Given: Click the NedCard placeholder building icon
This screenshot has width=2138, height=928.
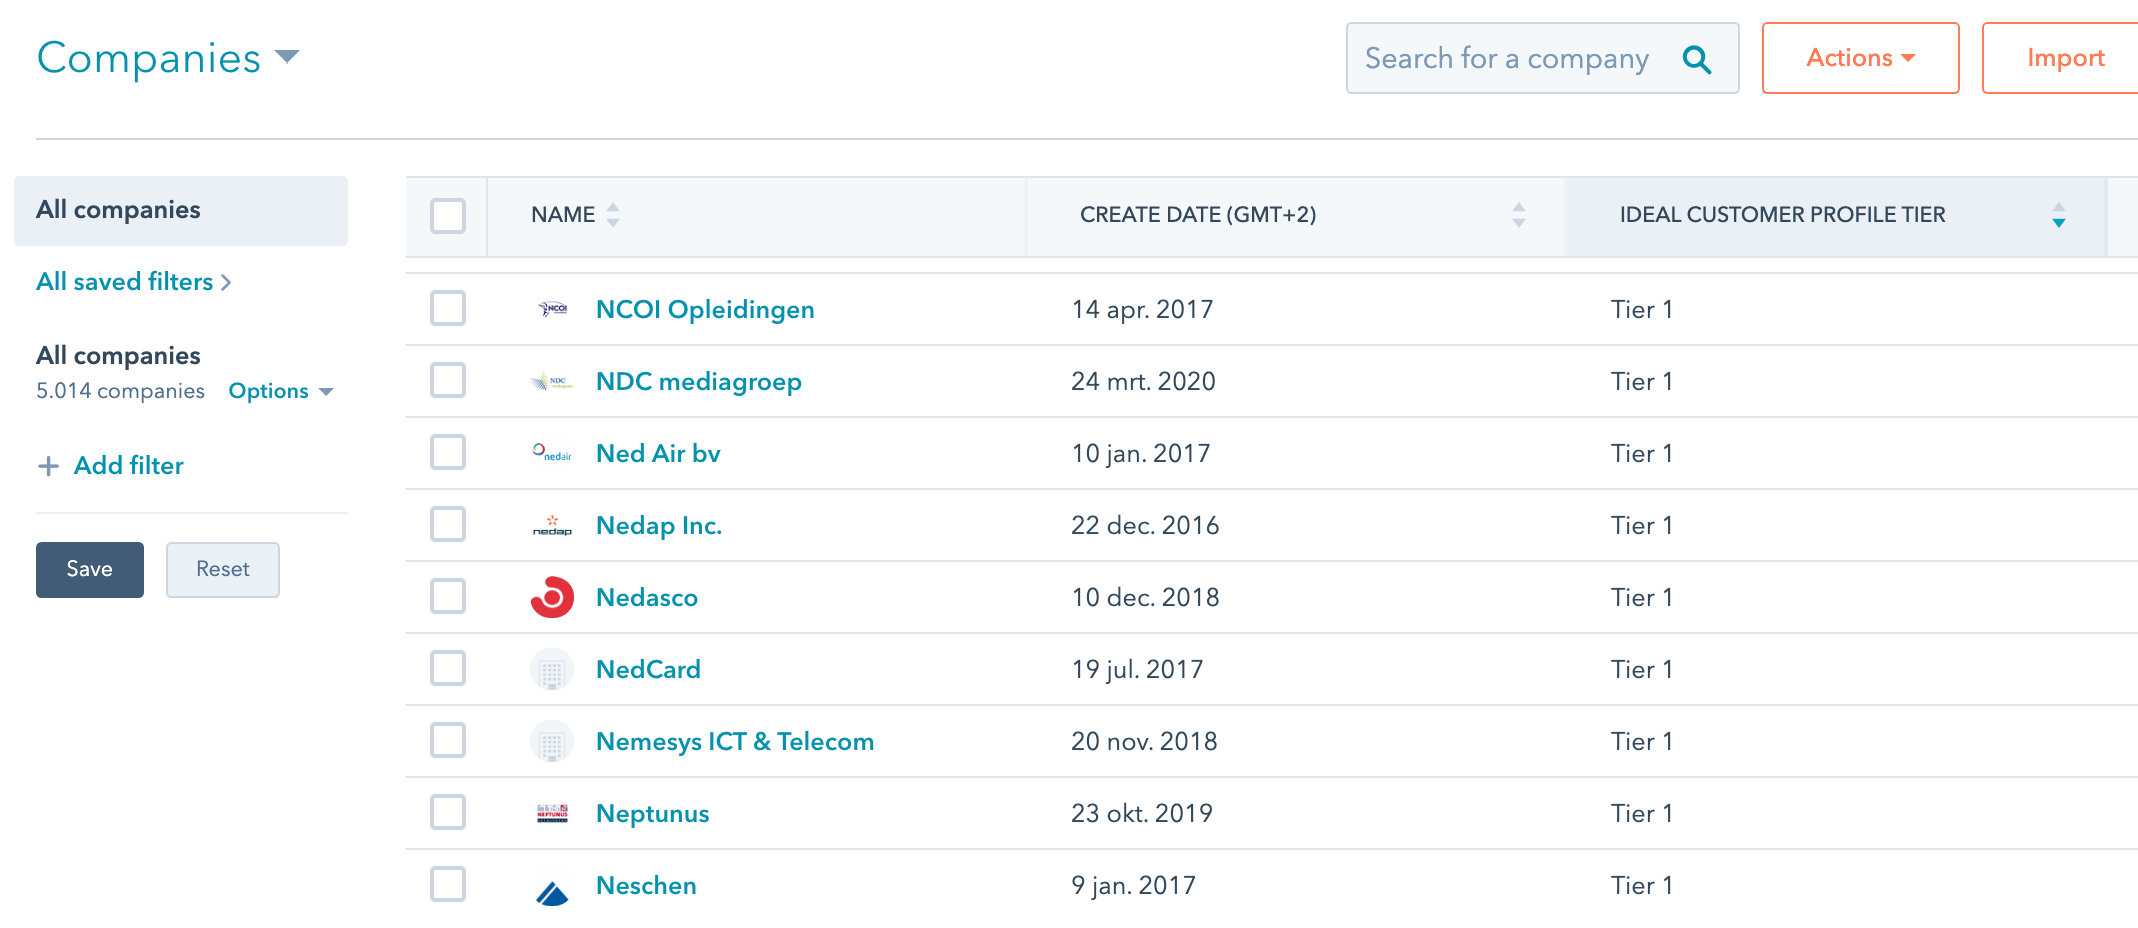Looking at the screenshot, I should 552,669.
